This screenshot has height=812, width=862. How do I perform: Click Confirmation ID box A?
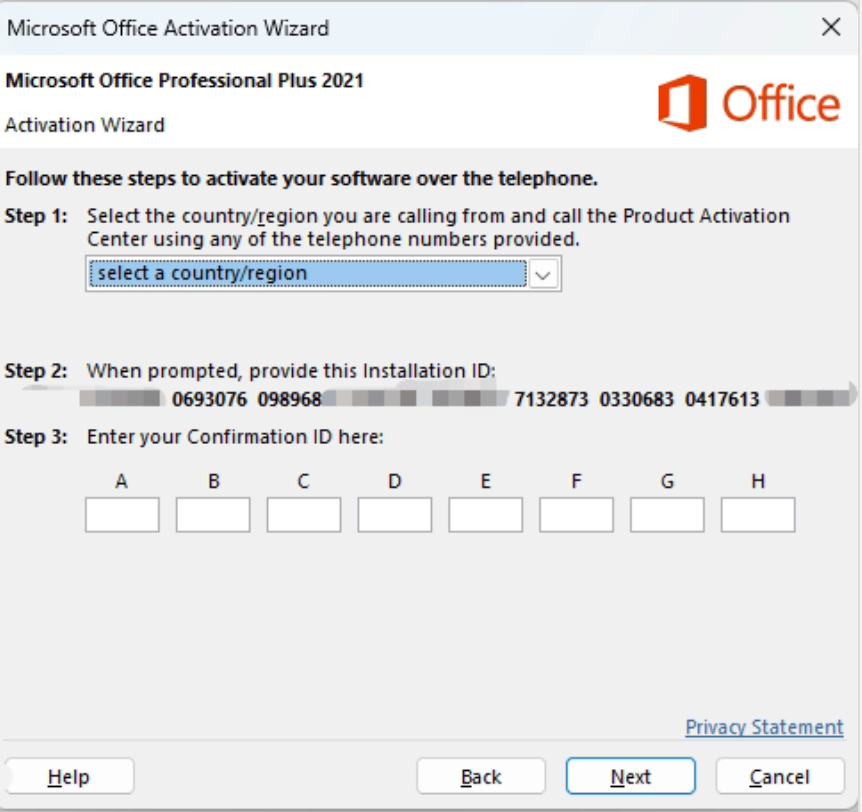pyautogui.click(x=122, y=515)
